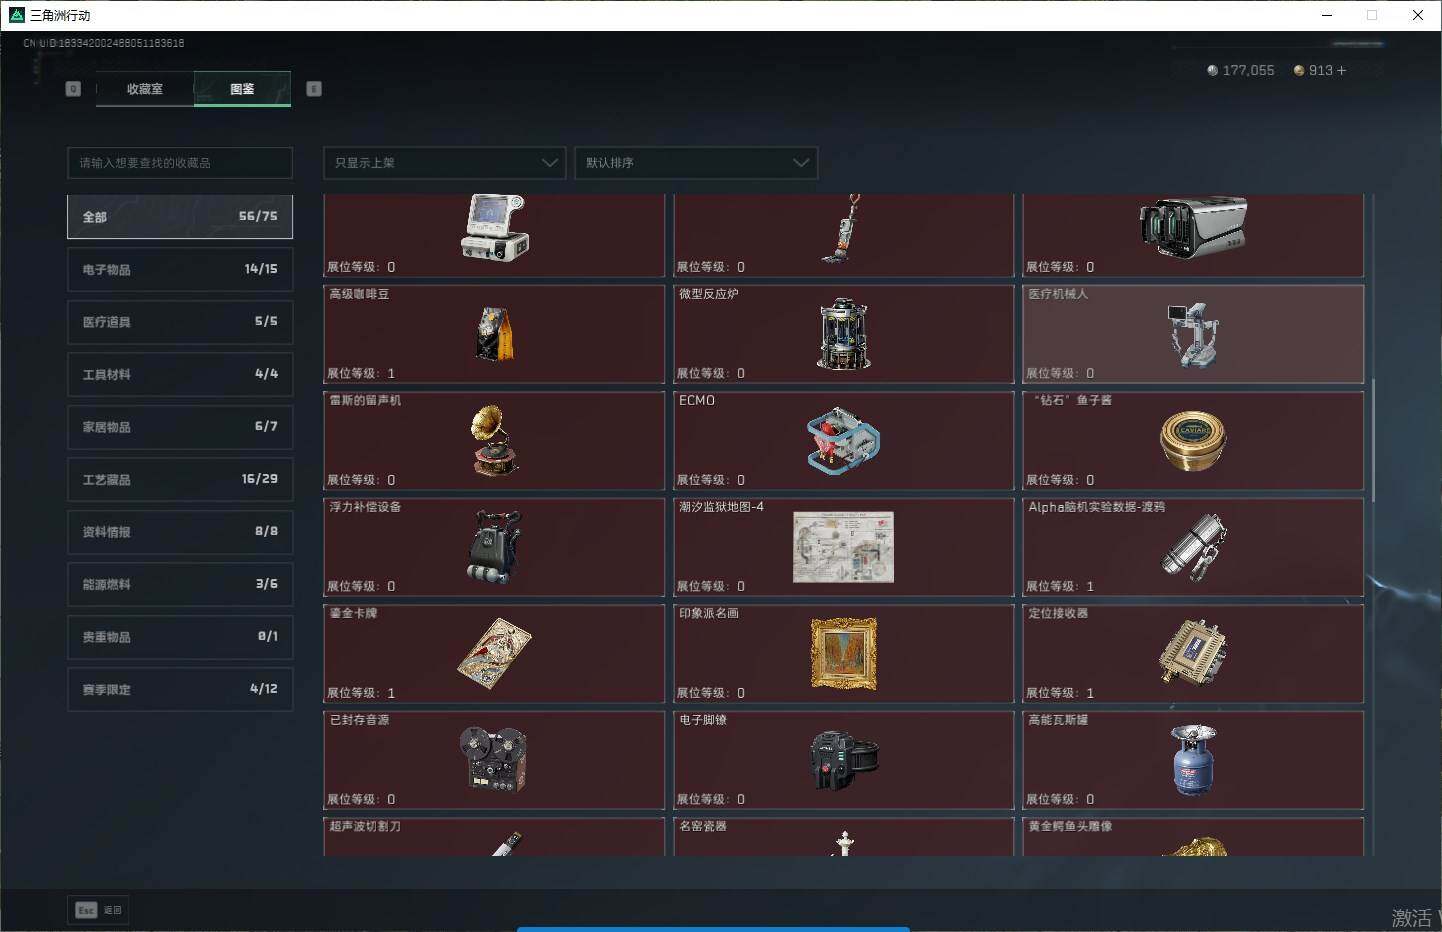Expand the 默认排序 sort dropdown
This screenshot has width=1442, height=932.
696,163
